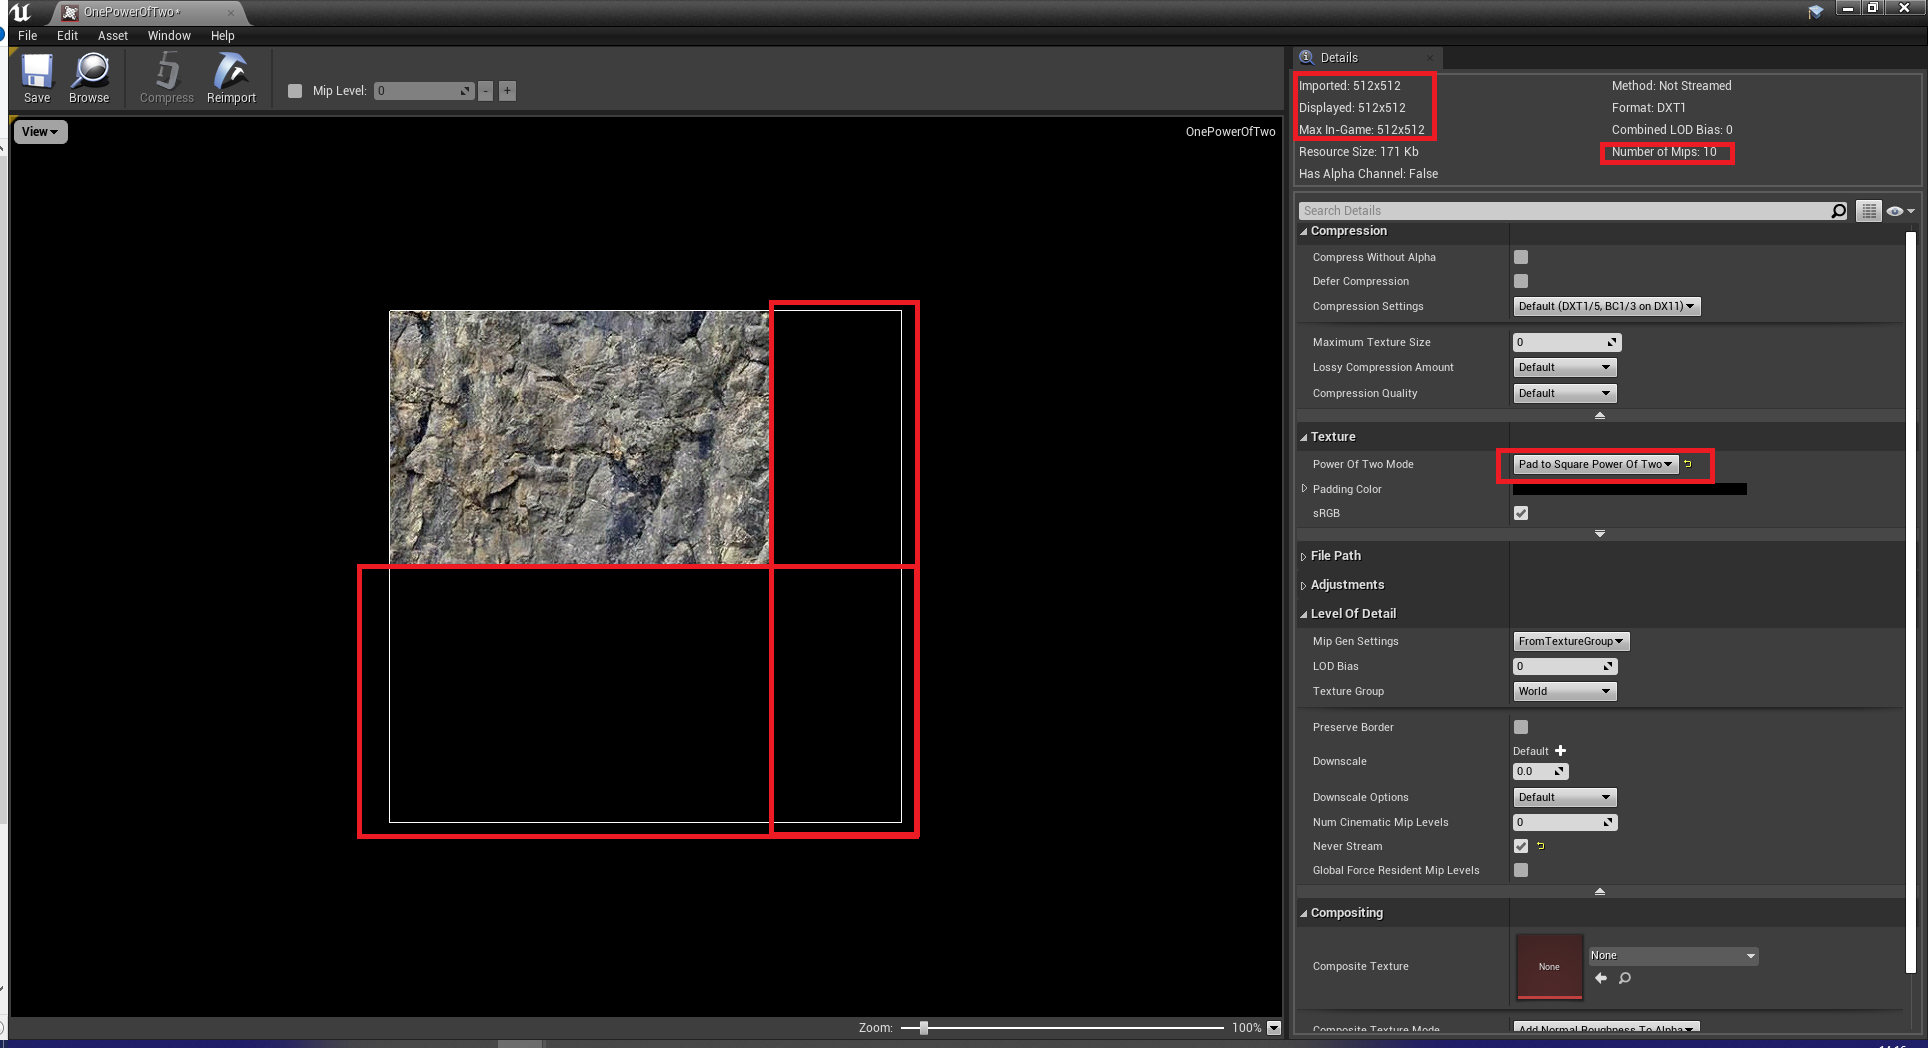Reset Never Stream to default
Viewport: 1928px width, 1048px height.
click(1541, 846)
